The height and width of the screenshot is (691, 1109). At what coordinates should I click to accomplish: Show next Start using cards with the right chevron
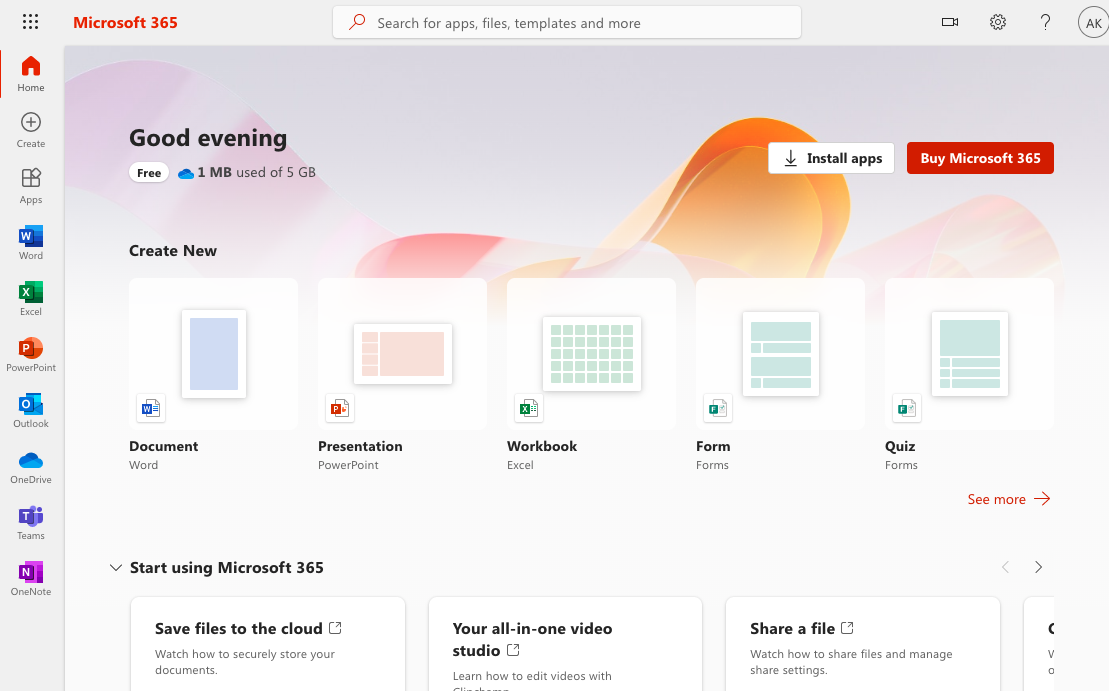click(x=1038, y=567)
